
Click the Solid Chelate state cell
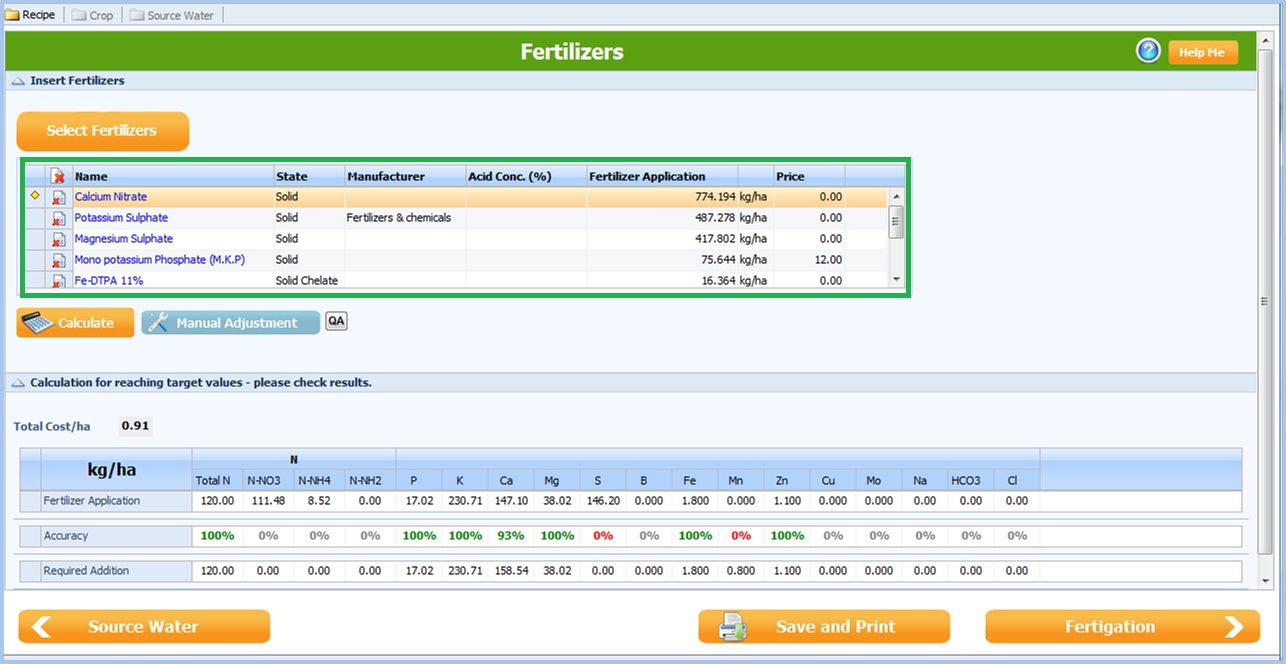click(x=309, y=281)
